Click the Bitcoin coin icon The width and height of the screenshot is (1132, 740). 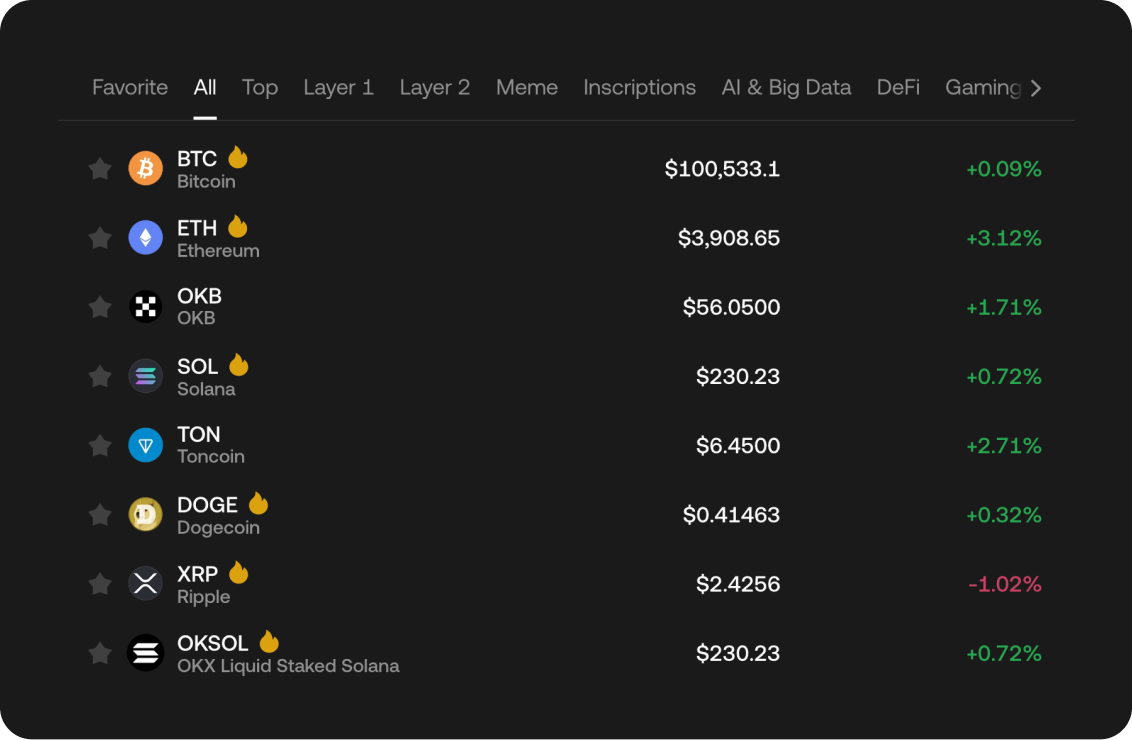(146, 169)
